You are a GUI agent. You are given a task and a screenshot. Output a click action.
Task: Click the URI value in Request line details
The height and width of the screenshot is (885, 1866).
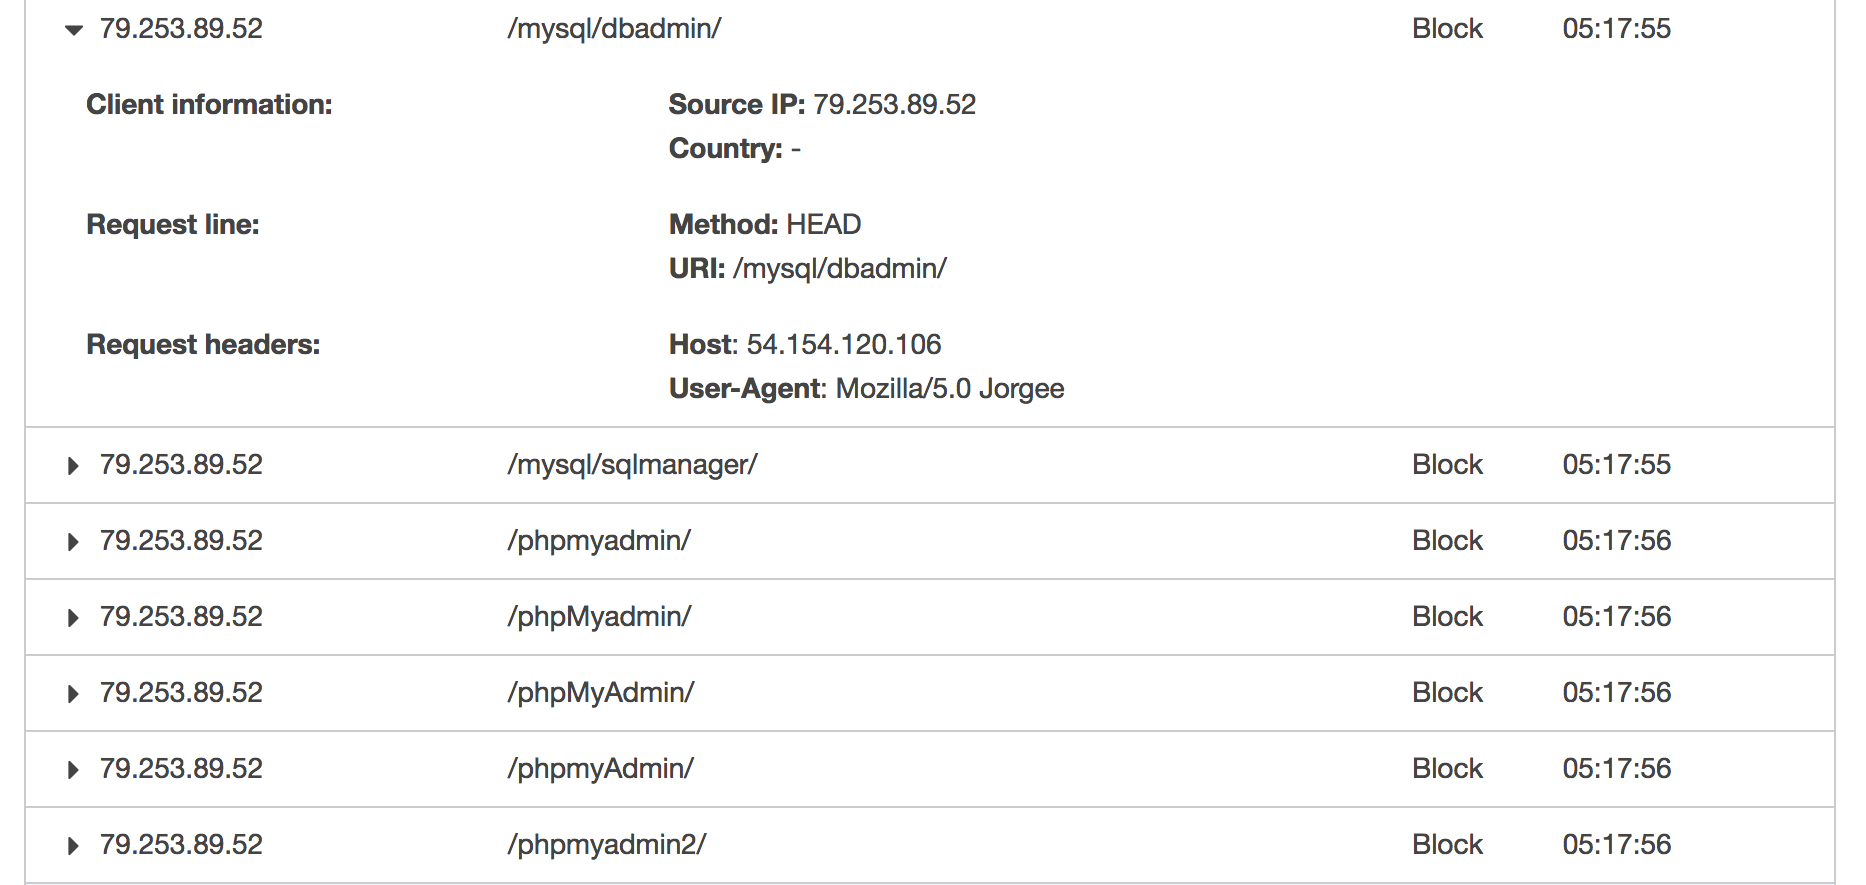[840, 269]
